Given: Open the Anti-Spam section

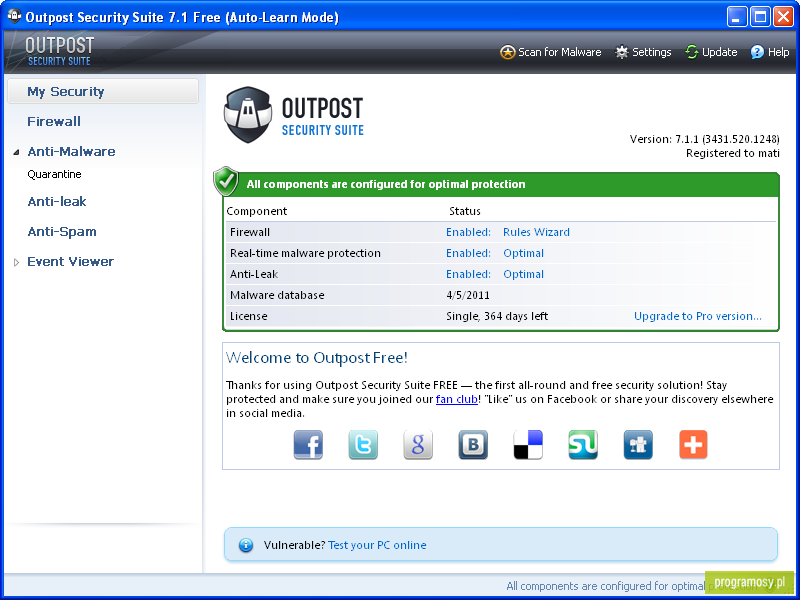Looking at the screenshot, I should click(62, 232).
